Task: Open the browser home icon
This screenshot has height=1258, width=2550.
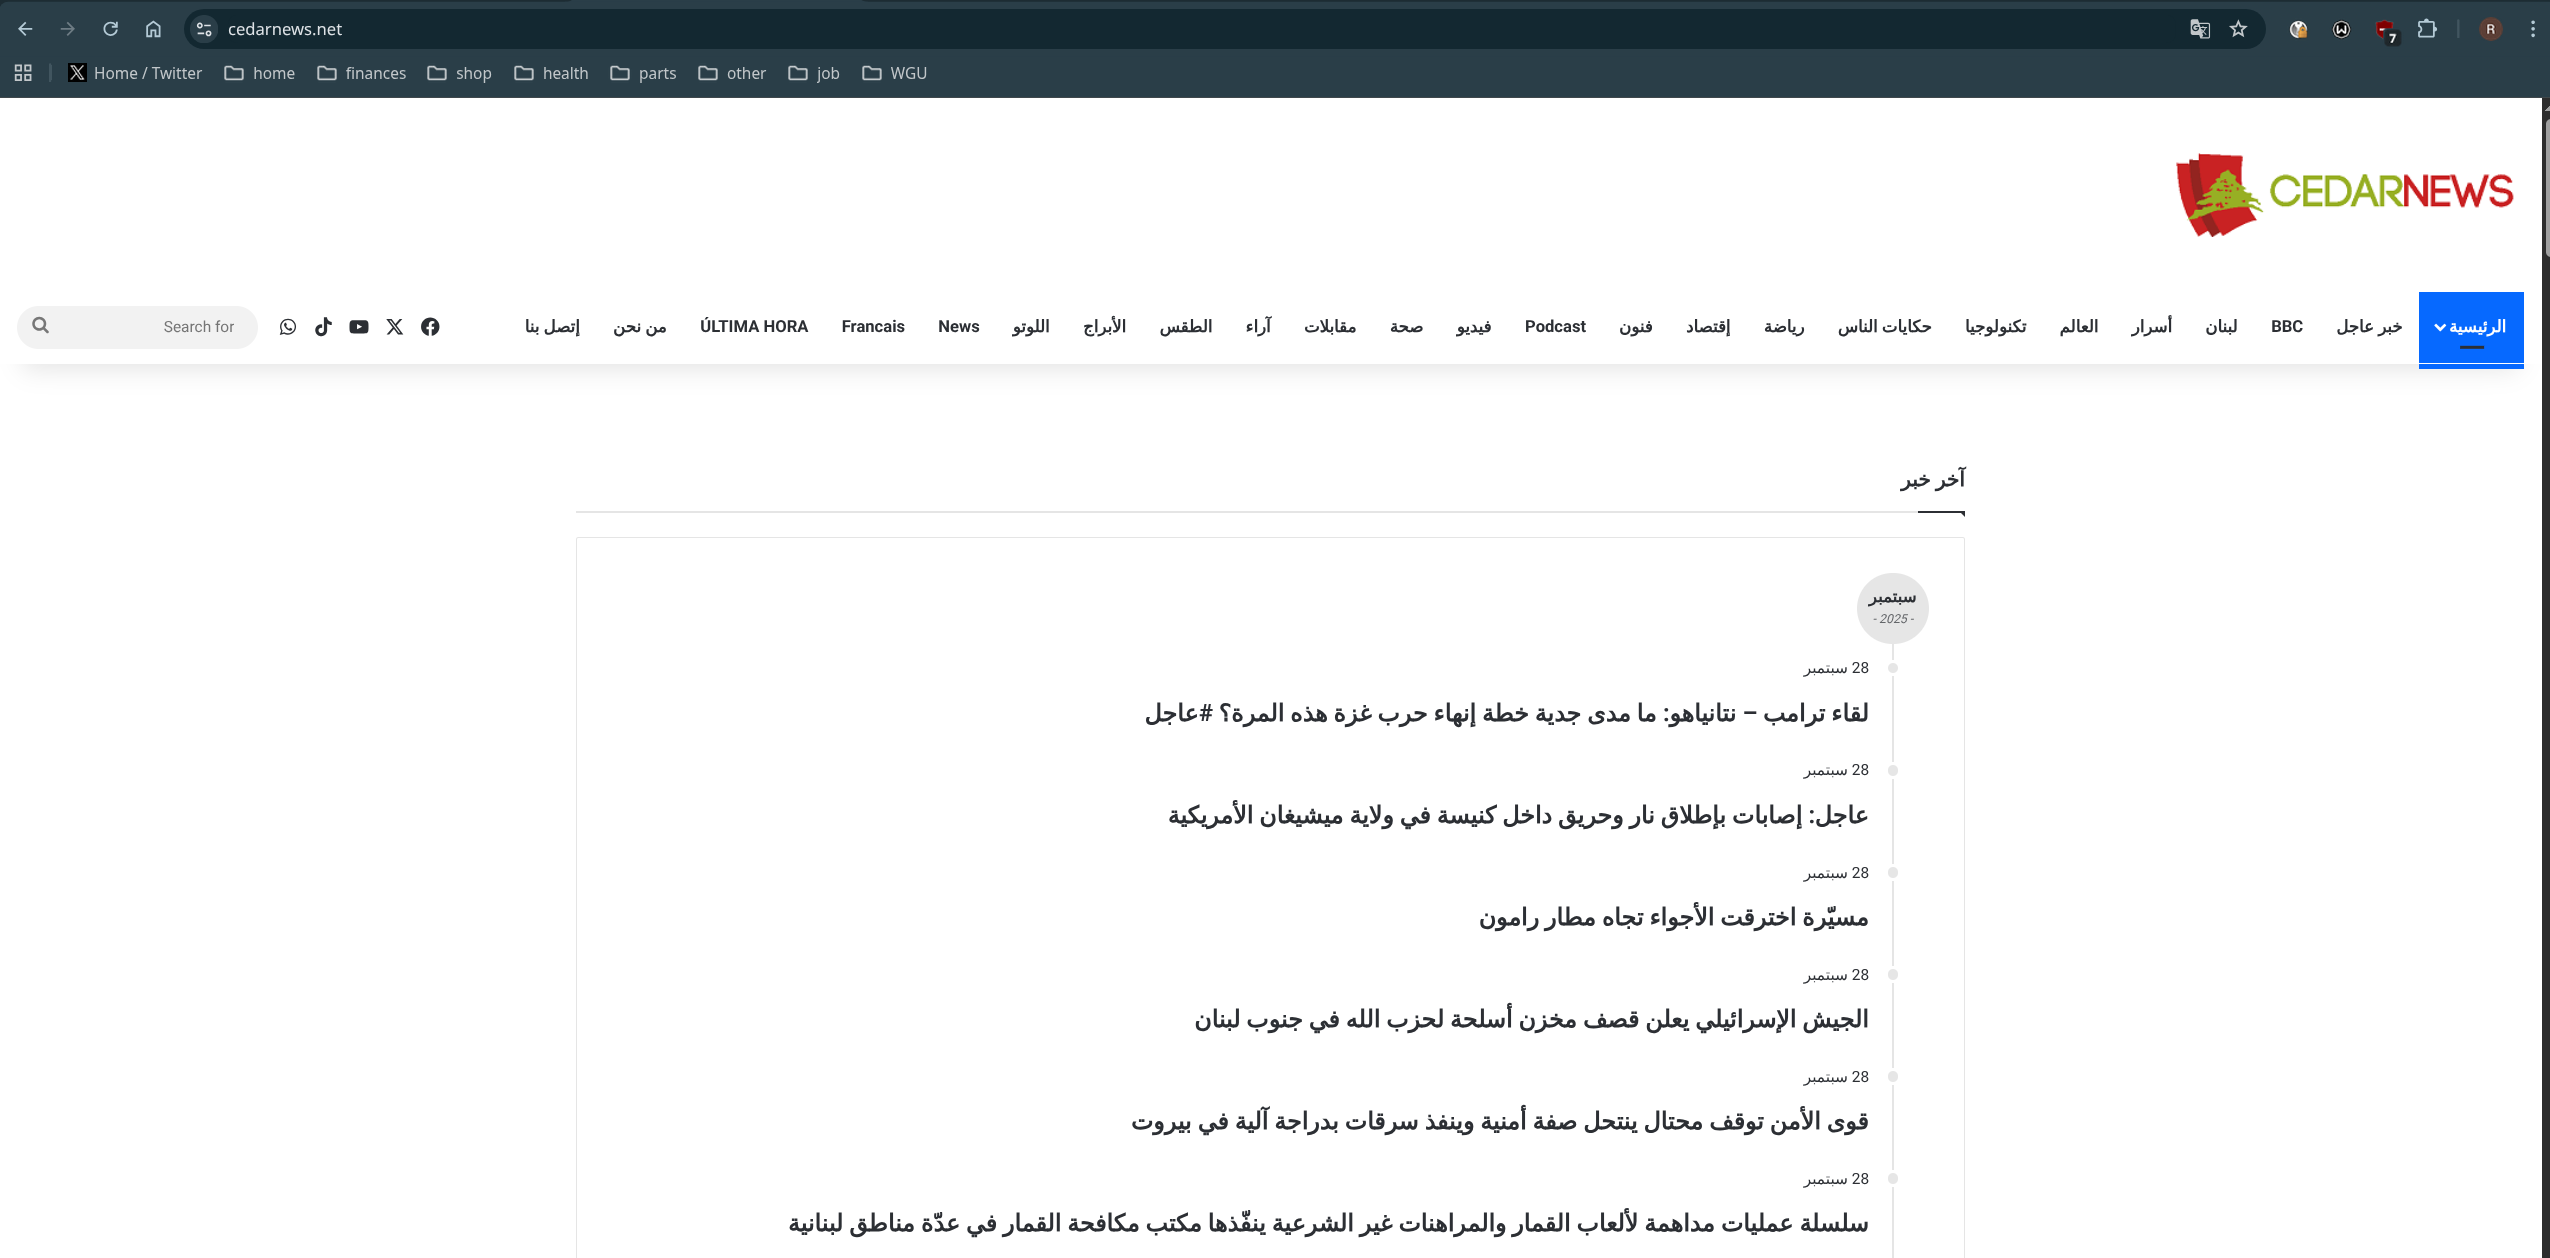Action: click(x=153, y=29)
